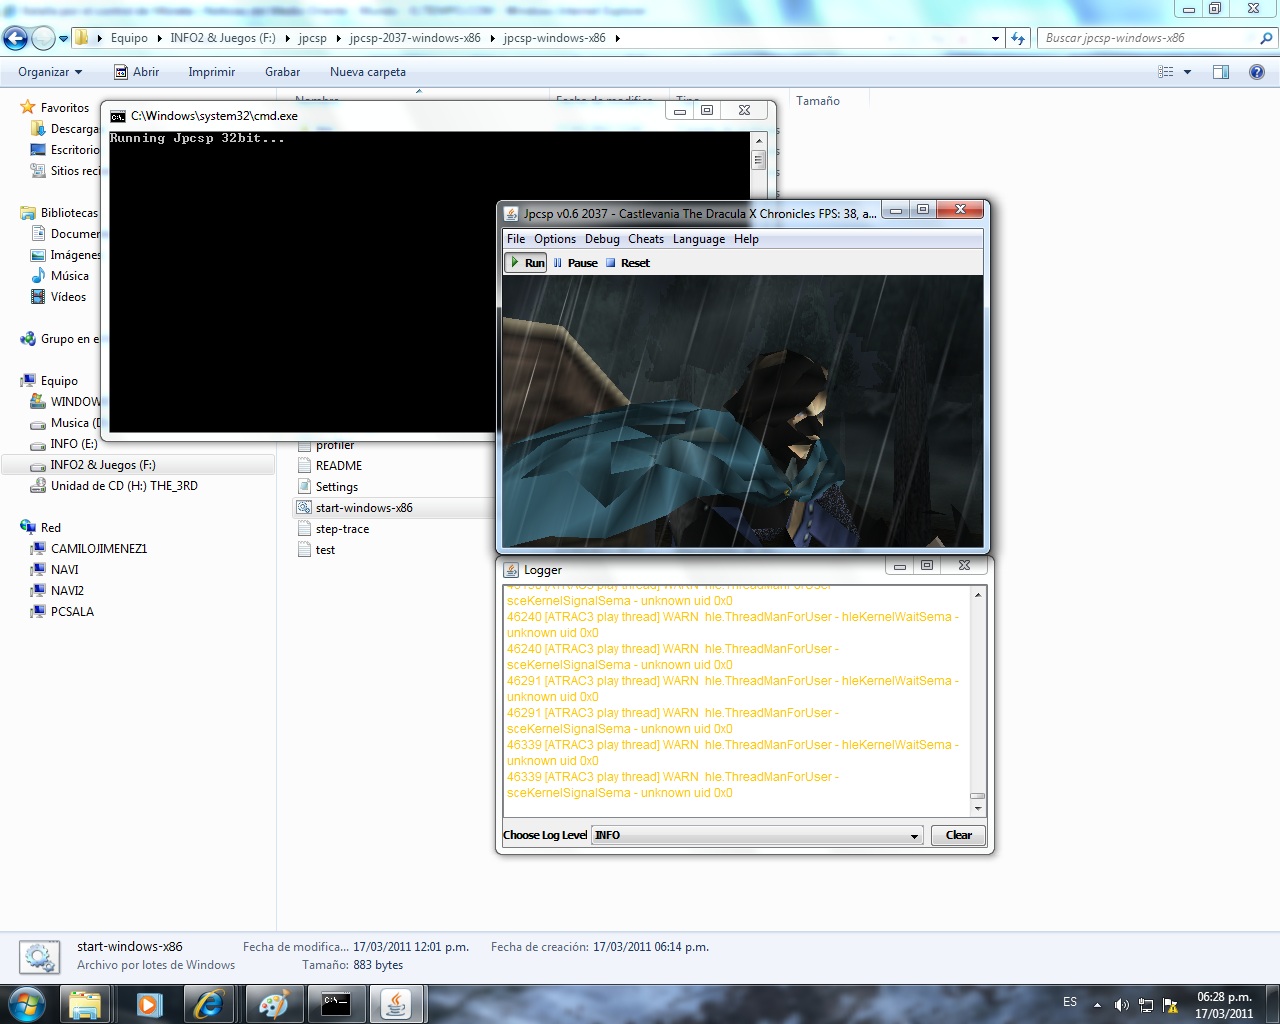Refresh the Explorer address bar
1280x1024 pixels.
click(x=1018, y=38)
